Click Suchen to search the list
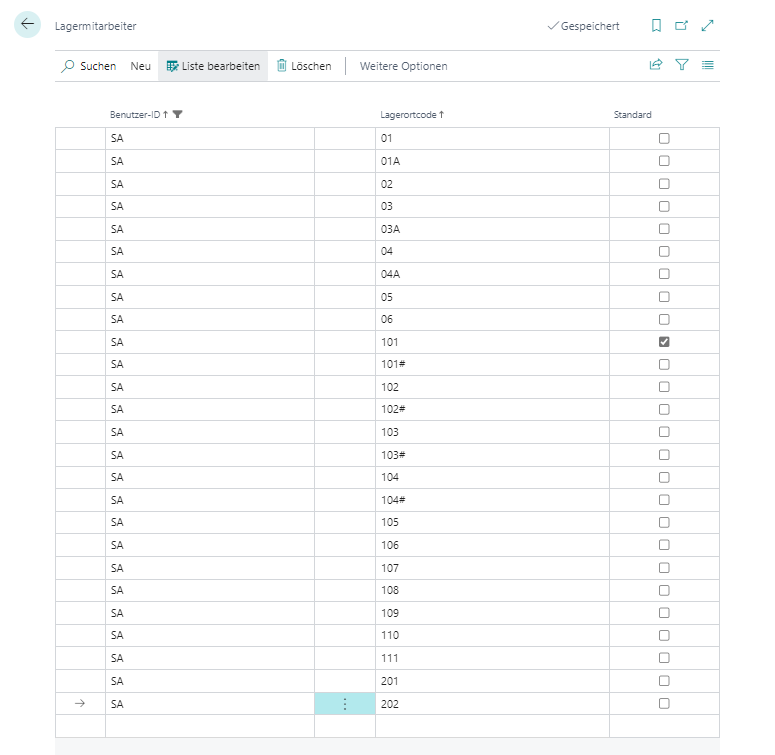 click(x=89, y=66)
